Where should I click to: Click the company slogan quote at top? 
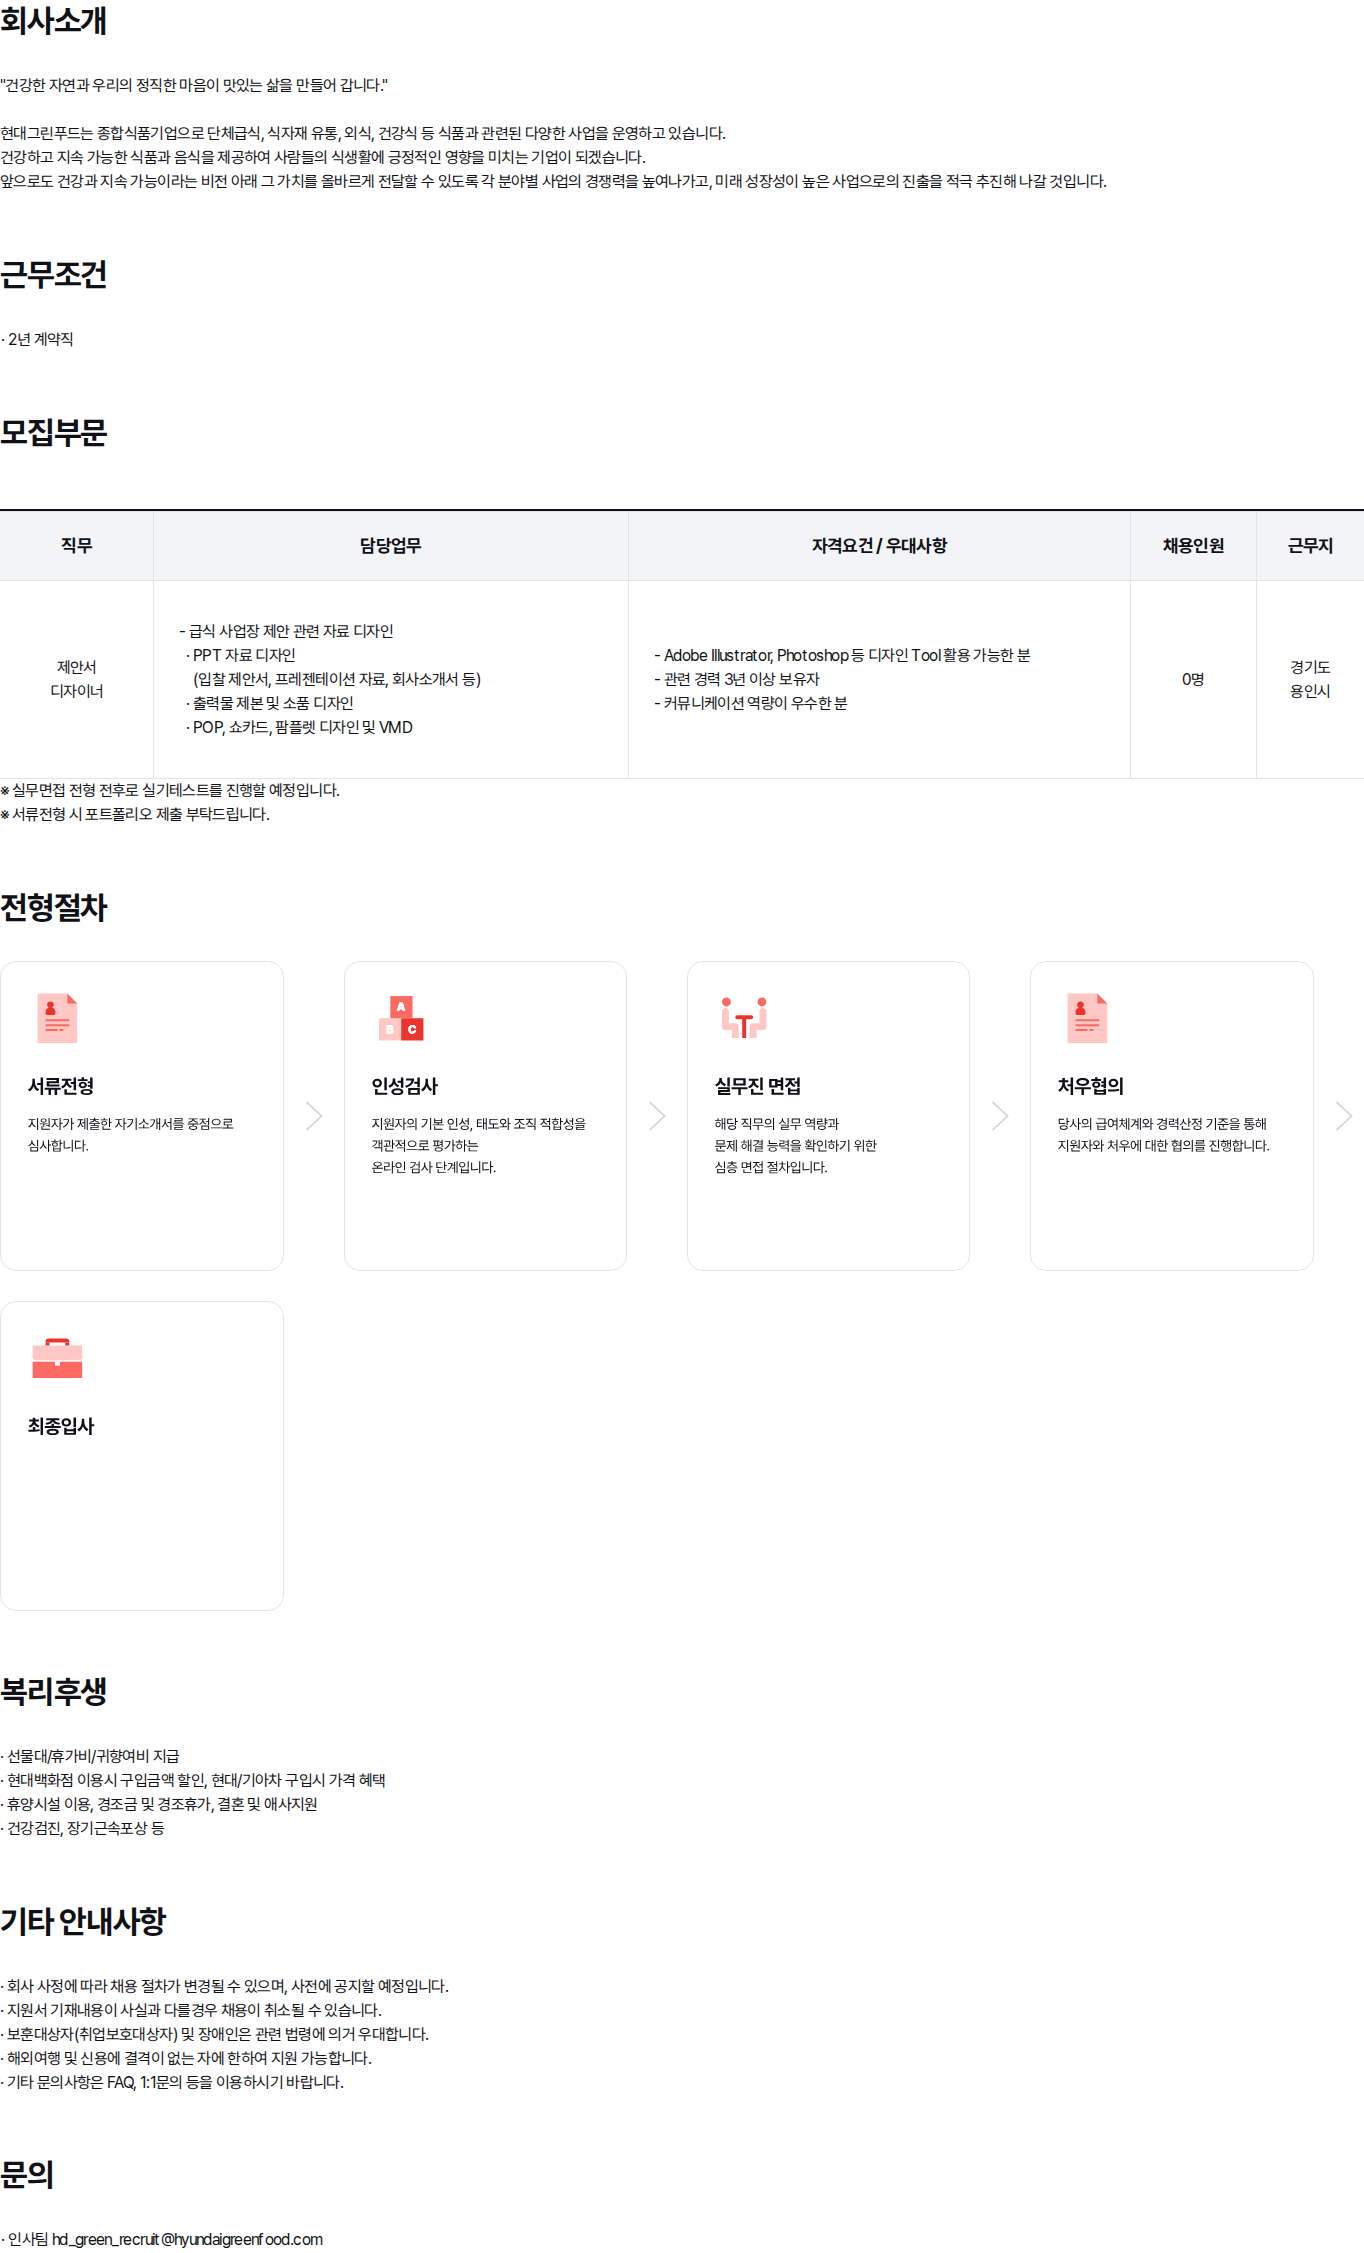coord(194,85)
